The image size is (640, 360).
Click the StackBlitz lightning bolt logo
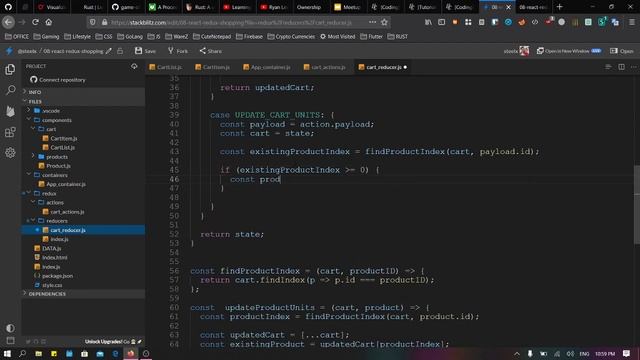pyautogui.click(x=9, y=51)
